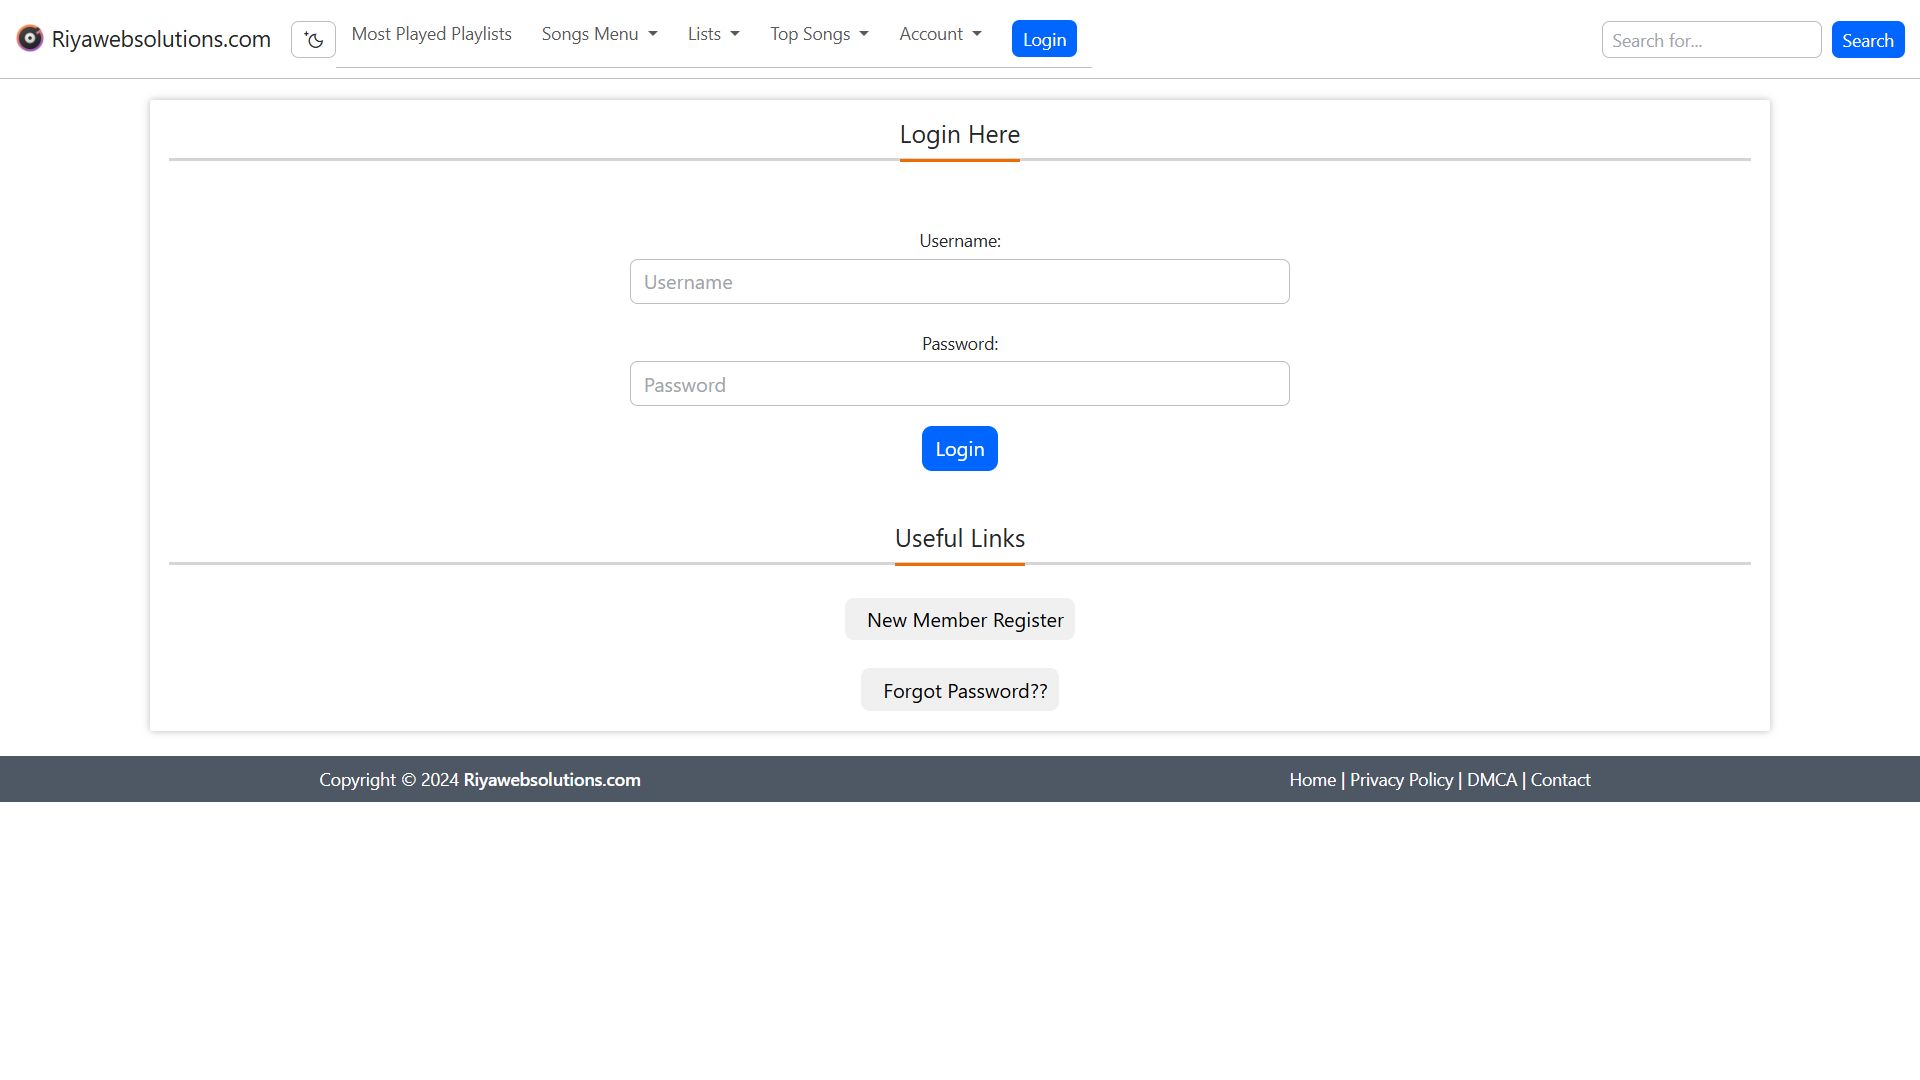Expand the Lists dropdown
1920x1080 pixels.
tap(713, 34)
